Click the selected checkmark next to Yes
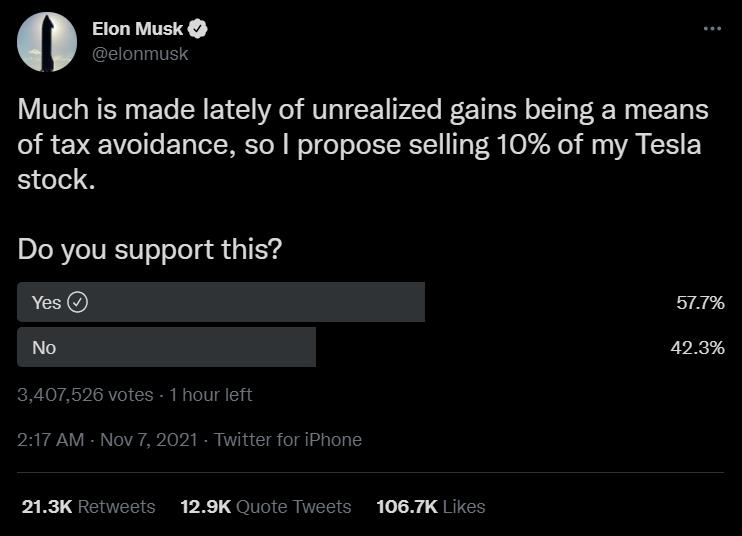742x536 pixels. (x=77, y=302)
